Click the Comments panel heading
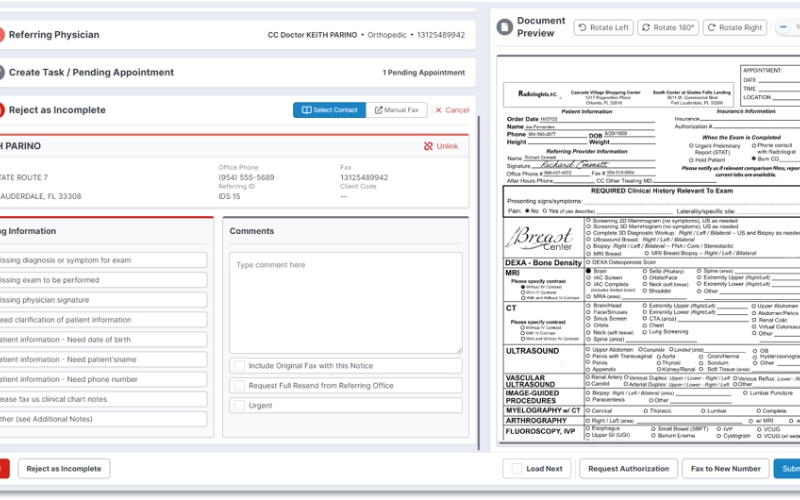The width and height of the screenshot is (800, 500). 252,231
